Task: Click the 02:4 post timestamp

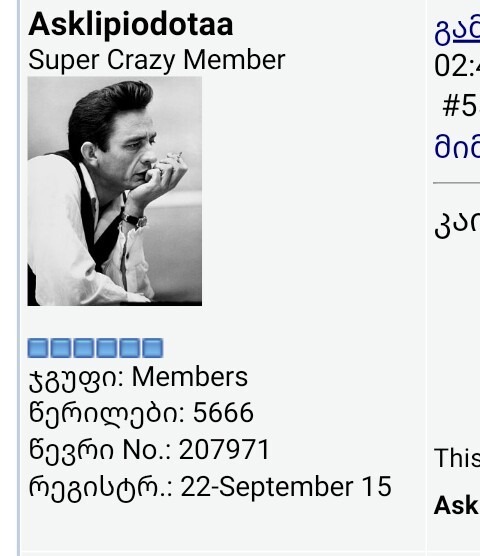Action: [457, 66]
